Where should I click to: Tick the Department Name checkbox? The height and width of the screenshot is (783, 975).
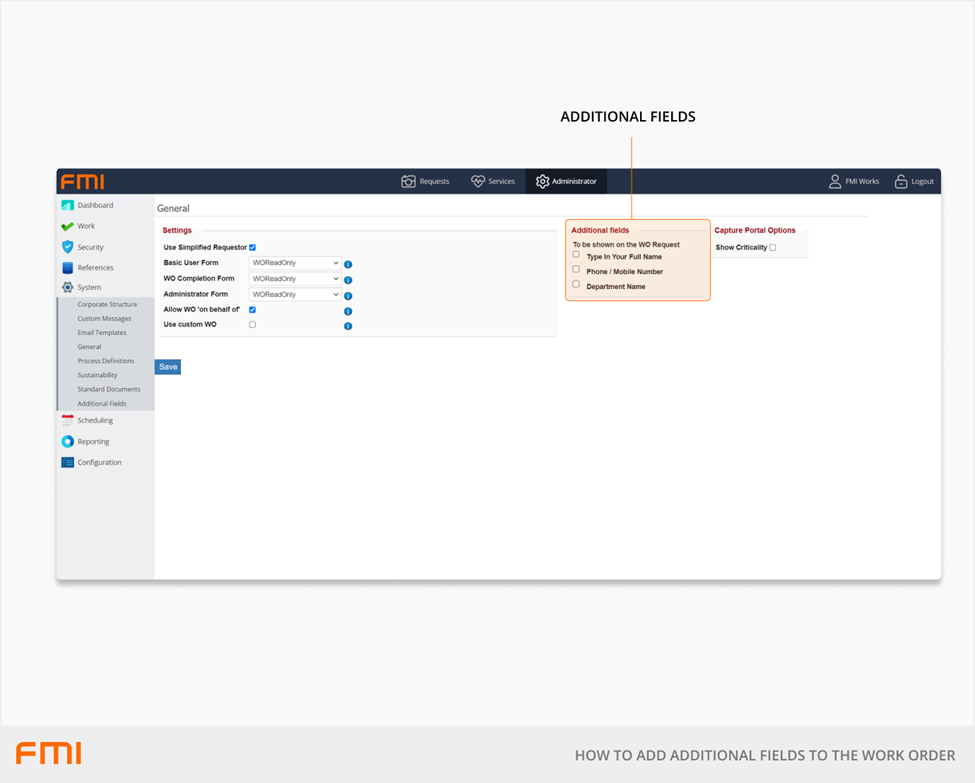click(576, 285)
